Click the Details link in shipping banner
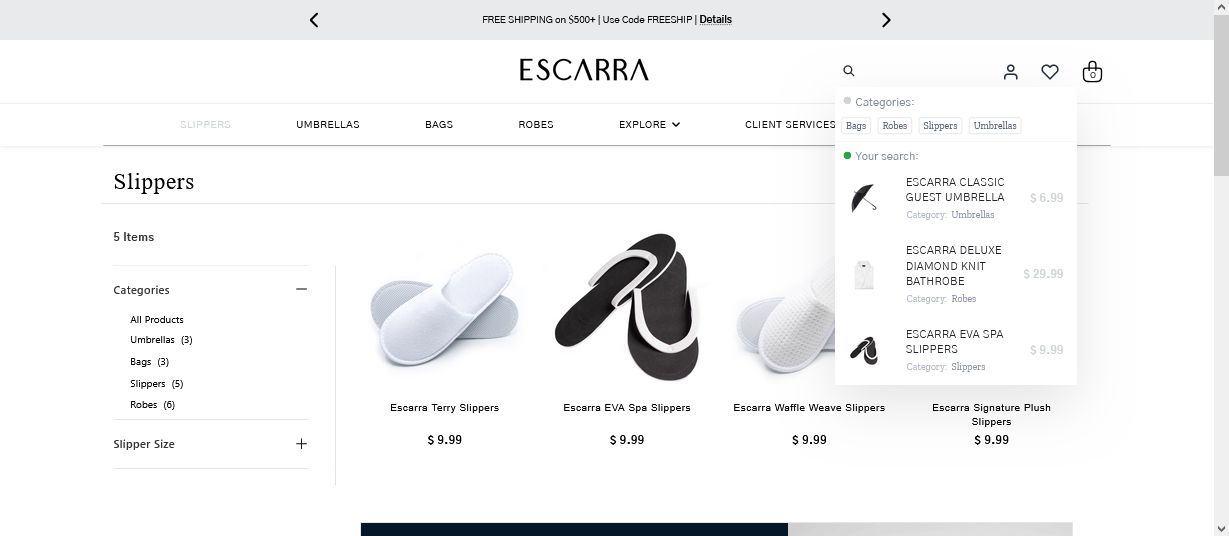 pos(715,20)
